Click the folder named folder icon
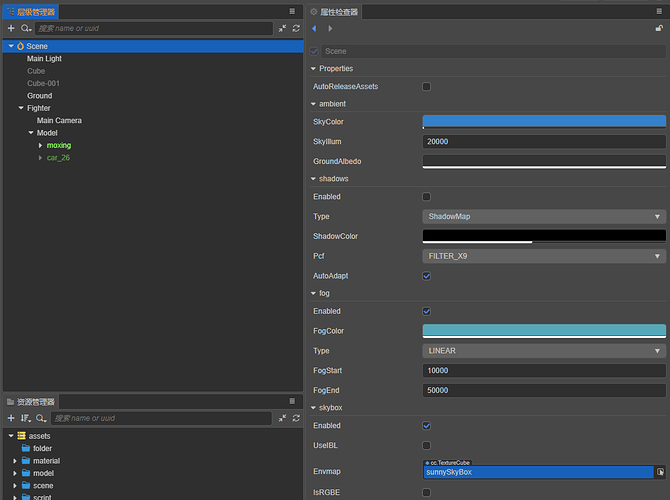670x500 pixels. [26, 448]
